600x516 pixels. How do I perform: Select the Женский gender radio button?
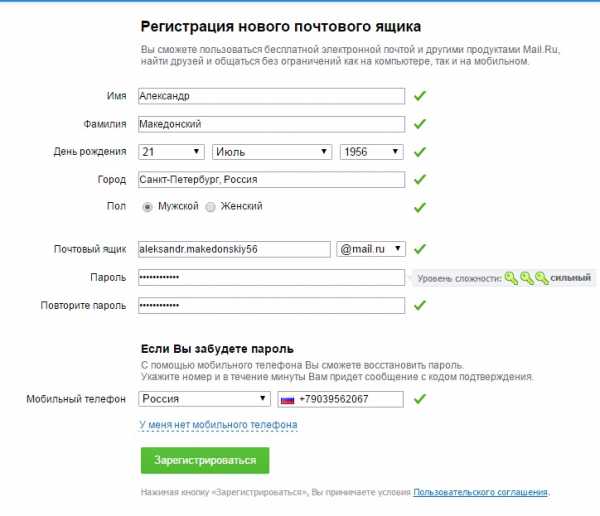pyautogui.click(x=210, y=207)
